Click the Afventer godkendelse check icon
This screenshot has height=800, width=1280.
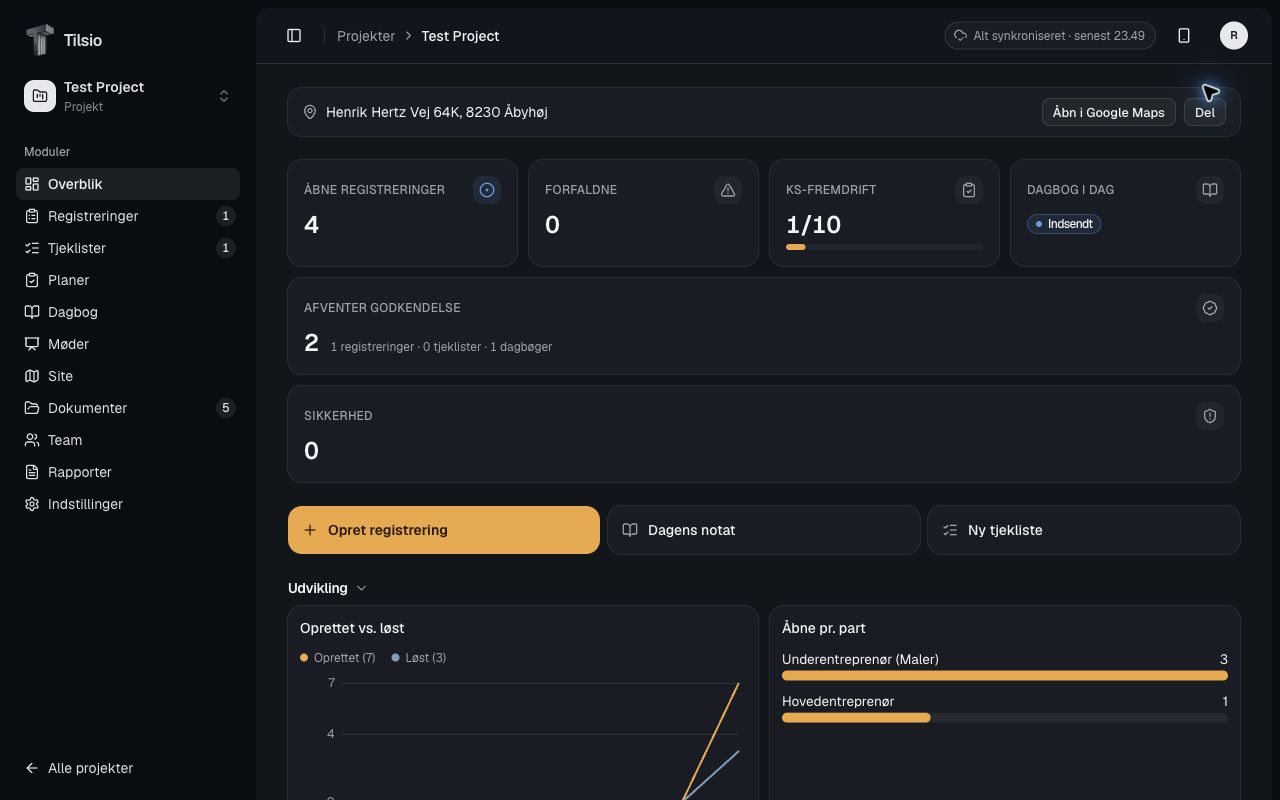pos(1210,308)
